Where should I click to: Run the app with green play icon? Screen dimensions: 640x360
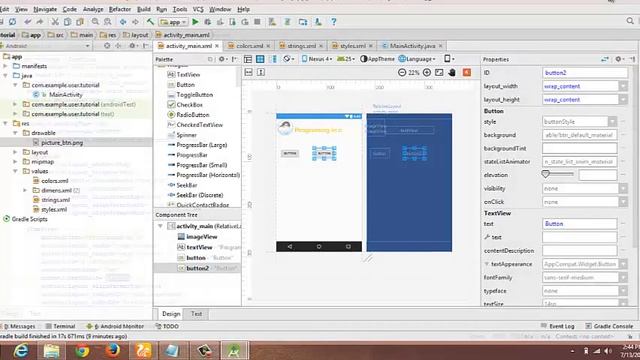(x=195, y=22)
